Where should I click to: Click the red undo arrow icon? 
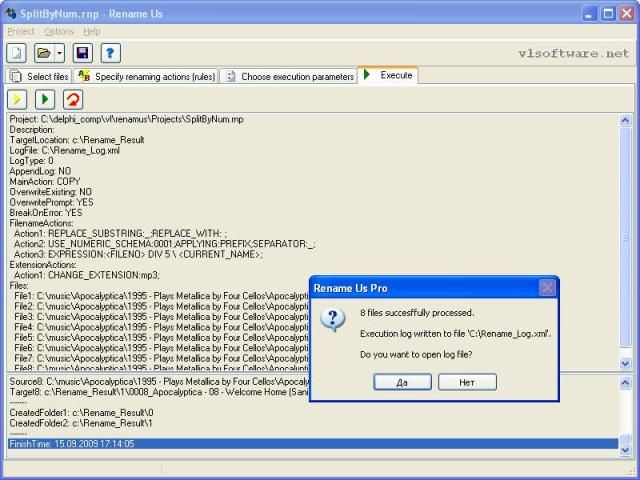tap(73, 99)
